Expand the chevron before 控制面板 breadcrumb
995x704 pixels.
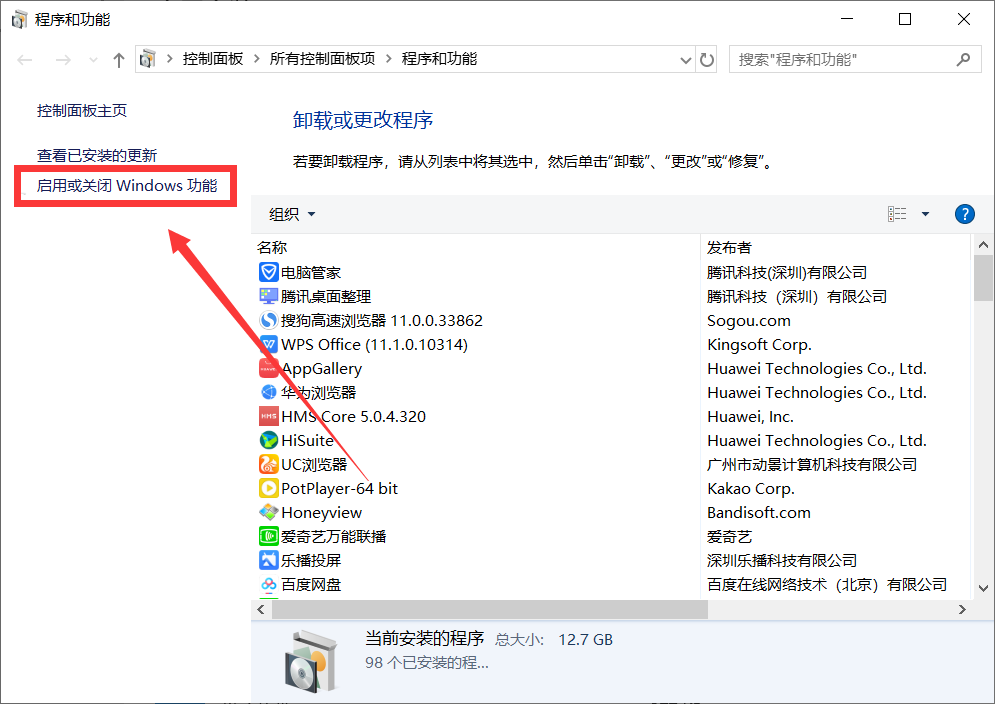click(169, 59)
